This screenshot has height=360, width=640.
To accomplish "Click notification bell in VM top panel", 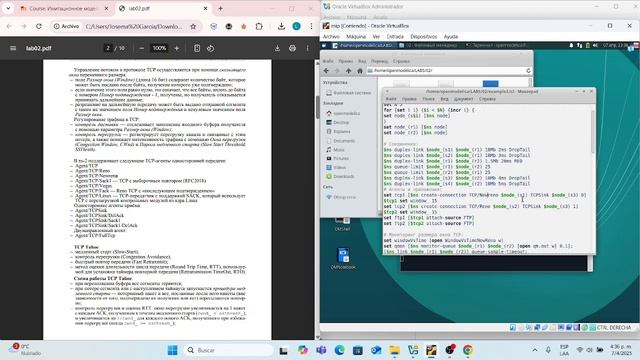I will tap(571, 45).
